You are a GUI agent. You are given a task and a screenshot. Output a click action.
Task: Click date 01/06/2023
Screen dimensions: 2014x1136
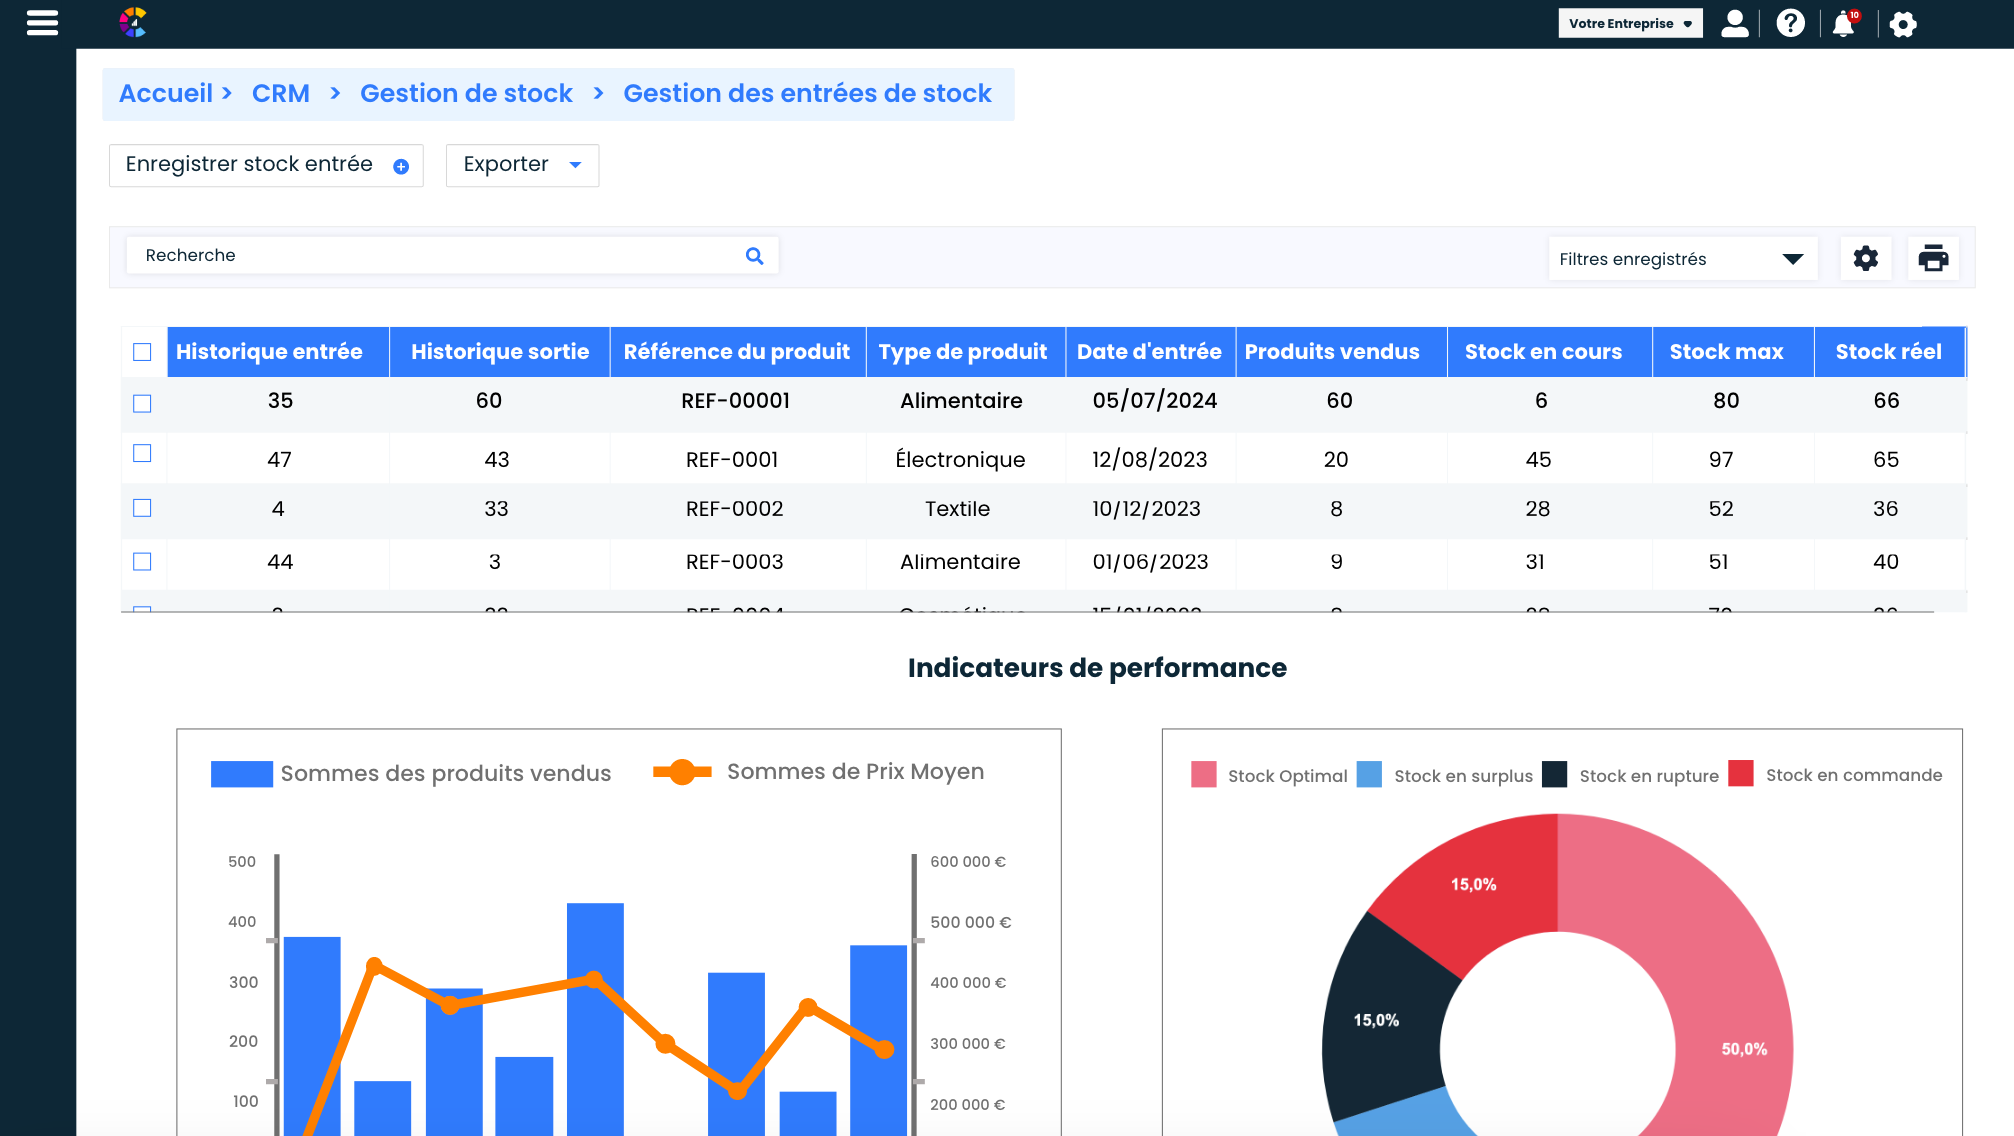(1150, 562)
